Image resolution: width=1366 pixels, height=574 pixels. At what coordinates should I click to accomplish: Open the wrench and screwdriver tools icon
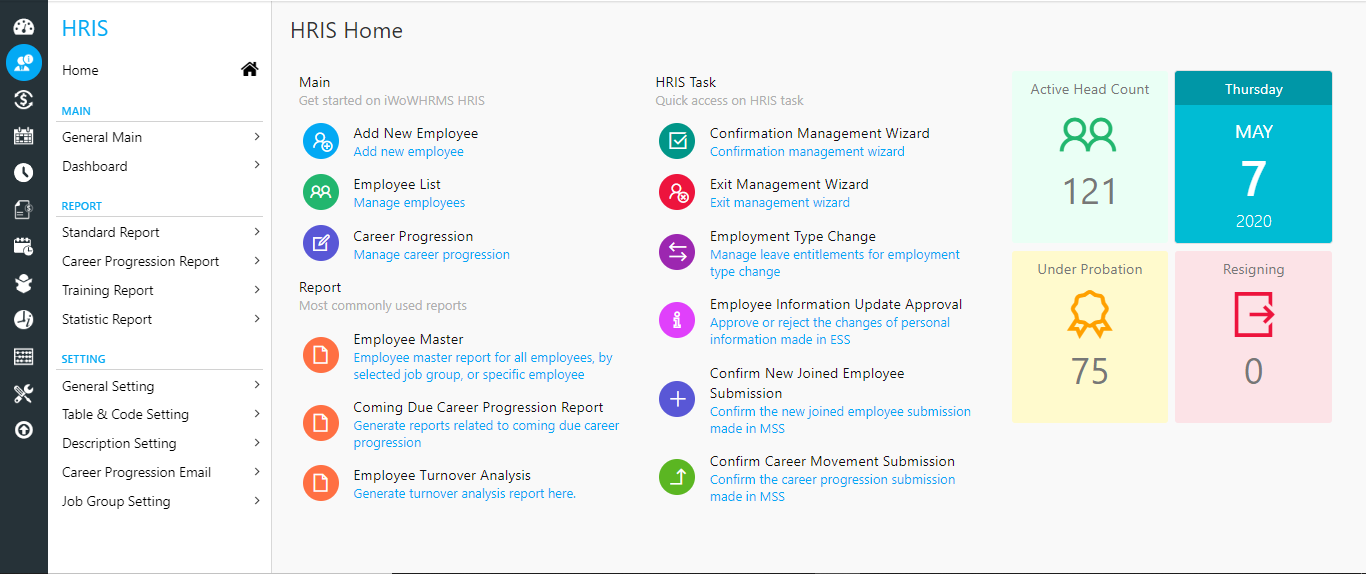[x=24, y=393]
